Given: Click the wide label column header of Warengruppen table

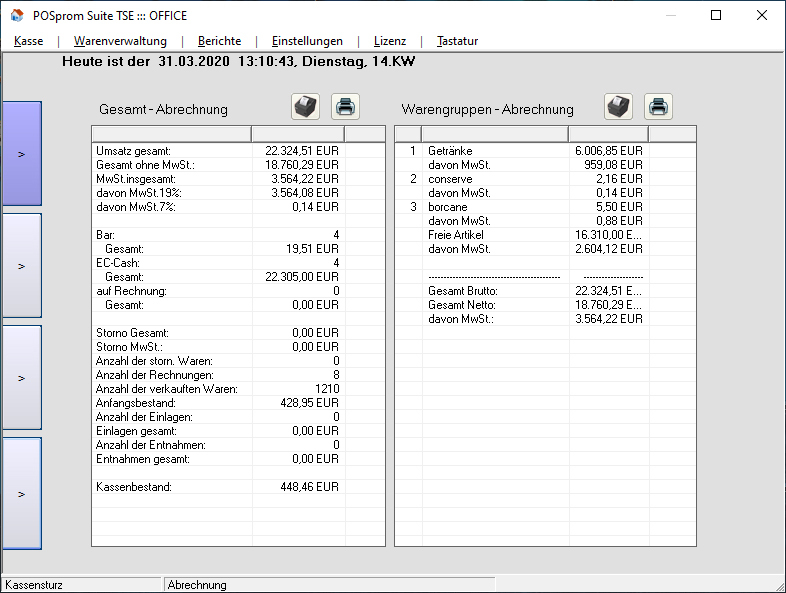Looking at the screenshot, I should coord(495,134).
